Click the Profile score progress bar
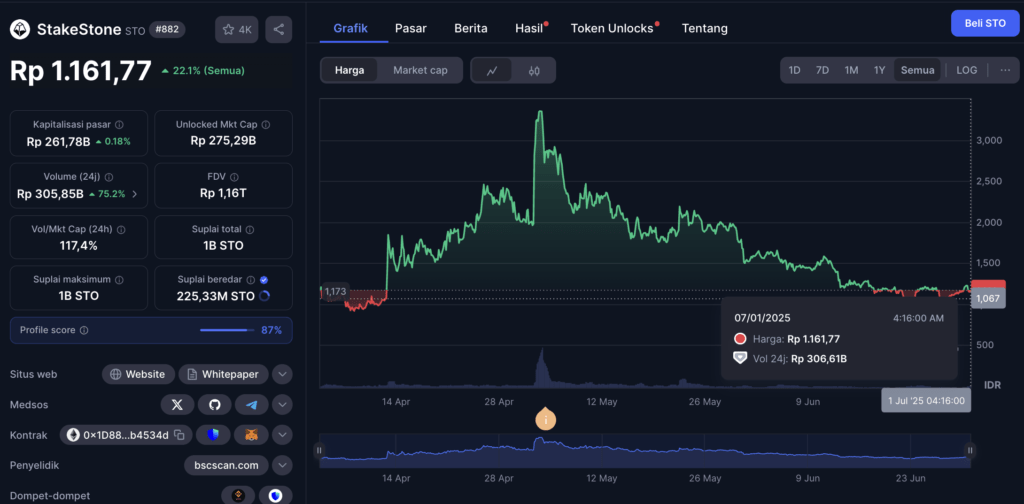Viewport: 1024px width, 504px height. (227, 330)
